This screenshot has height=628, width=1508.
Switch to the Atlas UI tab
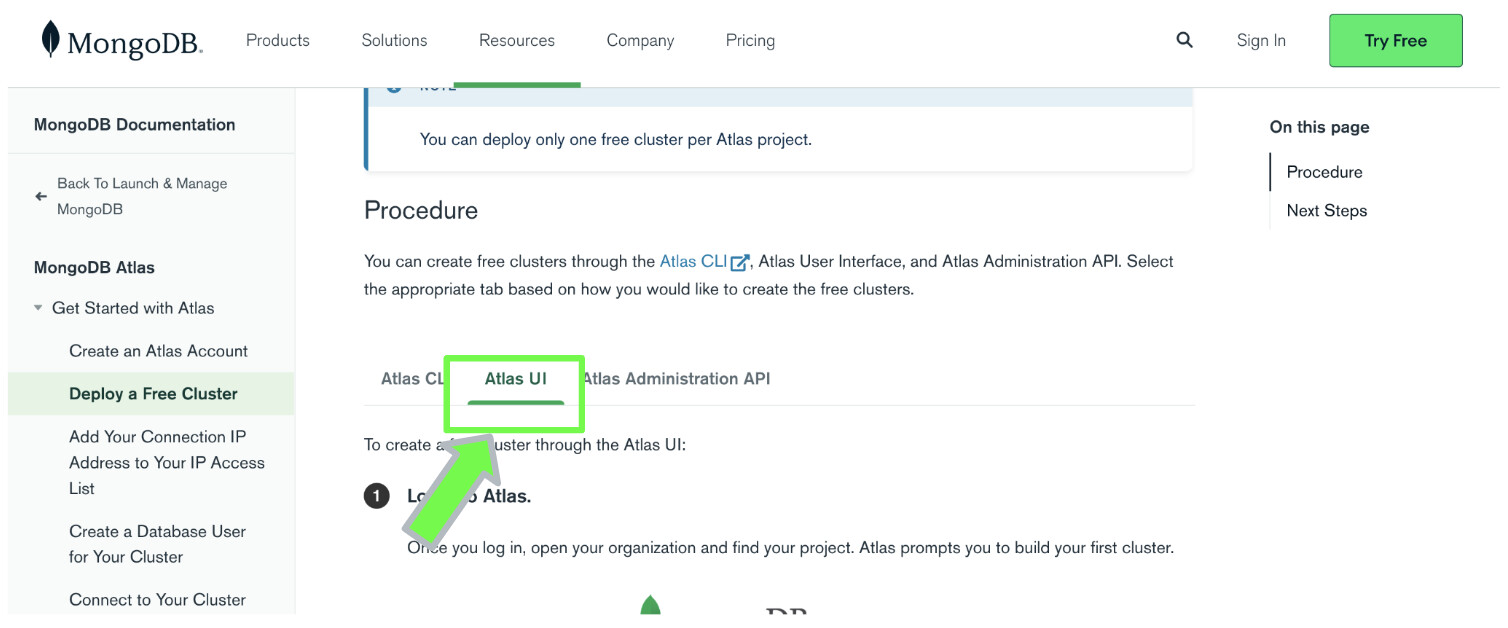coord(515,379)
